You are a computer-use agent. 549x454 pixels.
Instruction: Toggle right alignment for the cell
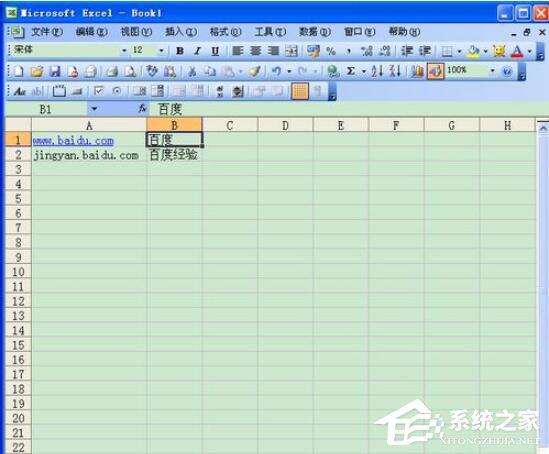pyautogui.click(x=273, y=51)
